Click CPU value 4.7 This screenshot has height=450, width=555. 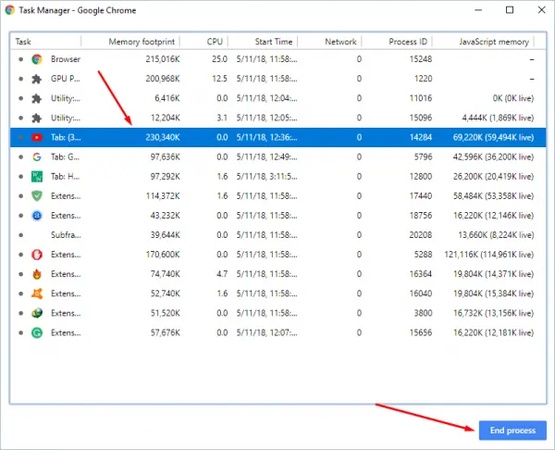222,274
